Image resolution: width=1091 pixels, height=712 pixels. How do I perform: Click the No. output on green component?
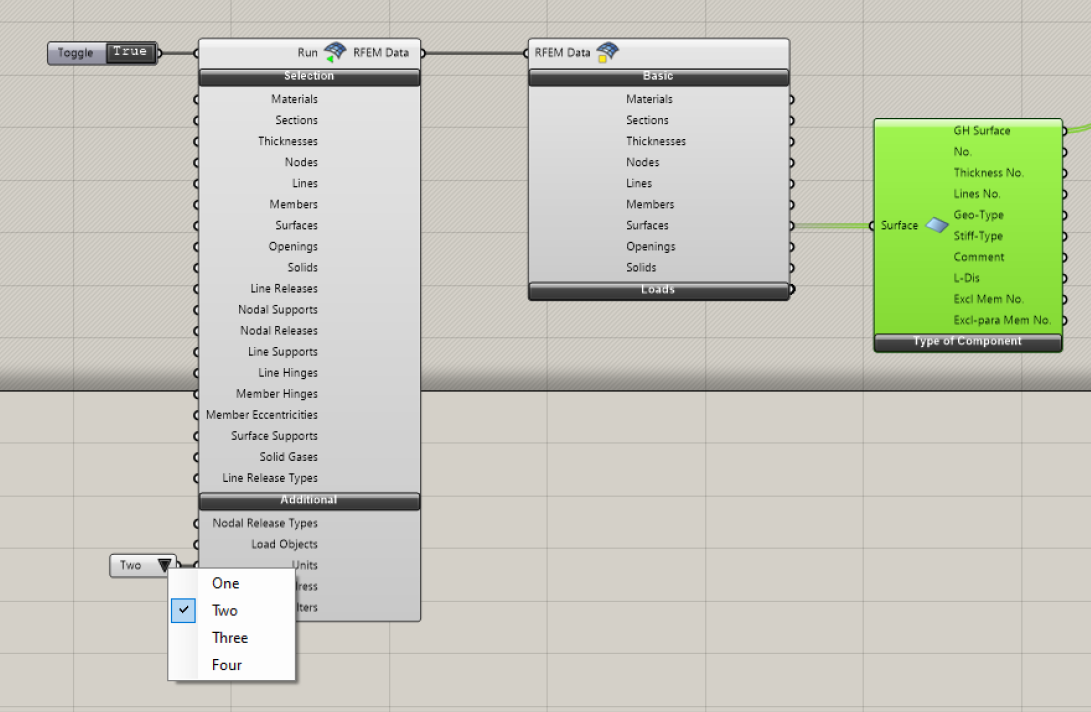click(x=962, y=152)
